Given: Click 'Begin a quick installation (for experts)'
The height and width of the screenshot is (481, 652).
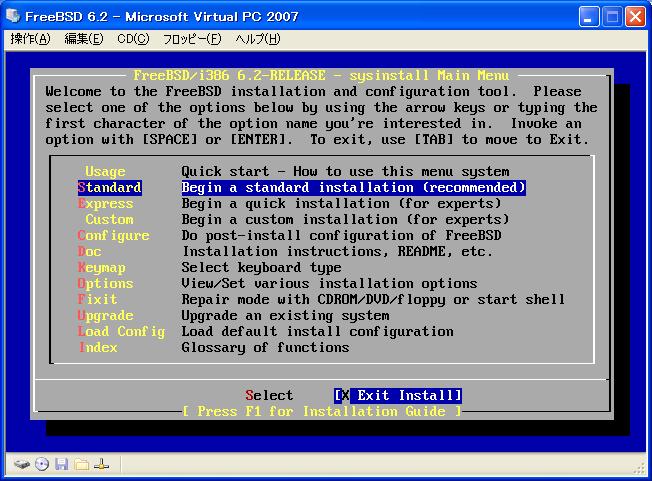Looking at the screenshot, I should click(x=341, y=203).
